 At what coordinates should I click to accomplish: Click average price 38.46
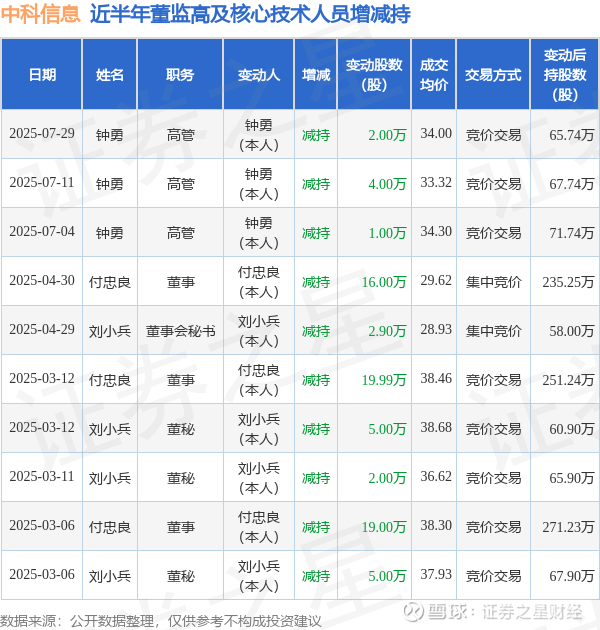coord(436,378)
